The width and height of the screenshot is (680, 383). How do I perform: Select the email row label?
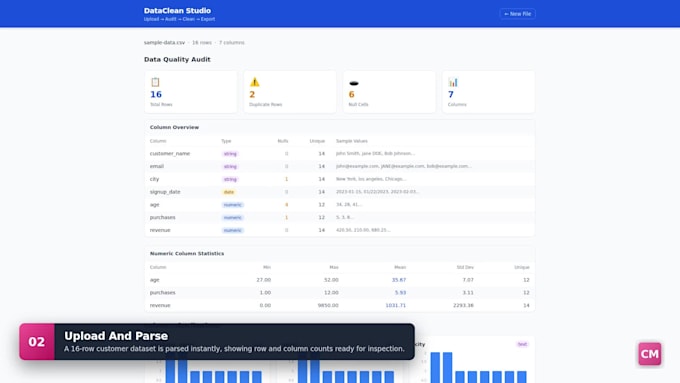[x=157, y=166]
